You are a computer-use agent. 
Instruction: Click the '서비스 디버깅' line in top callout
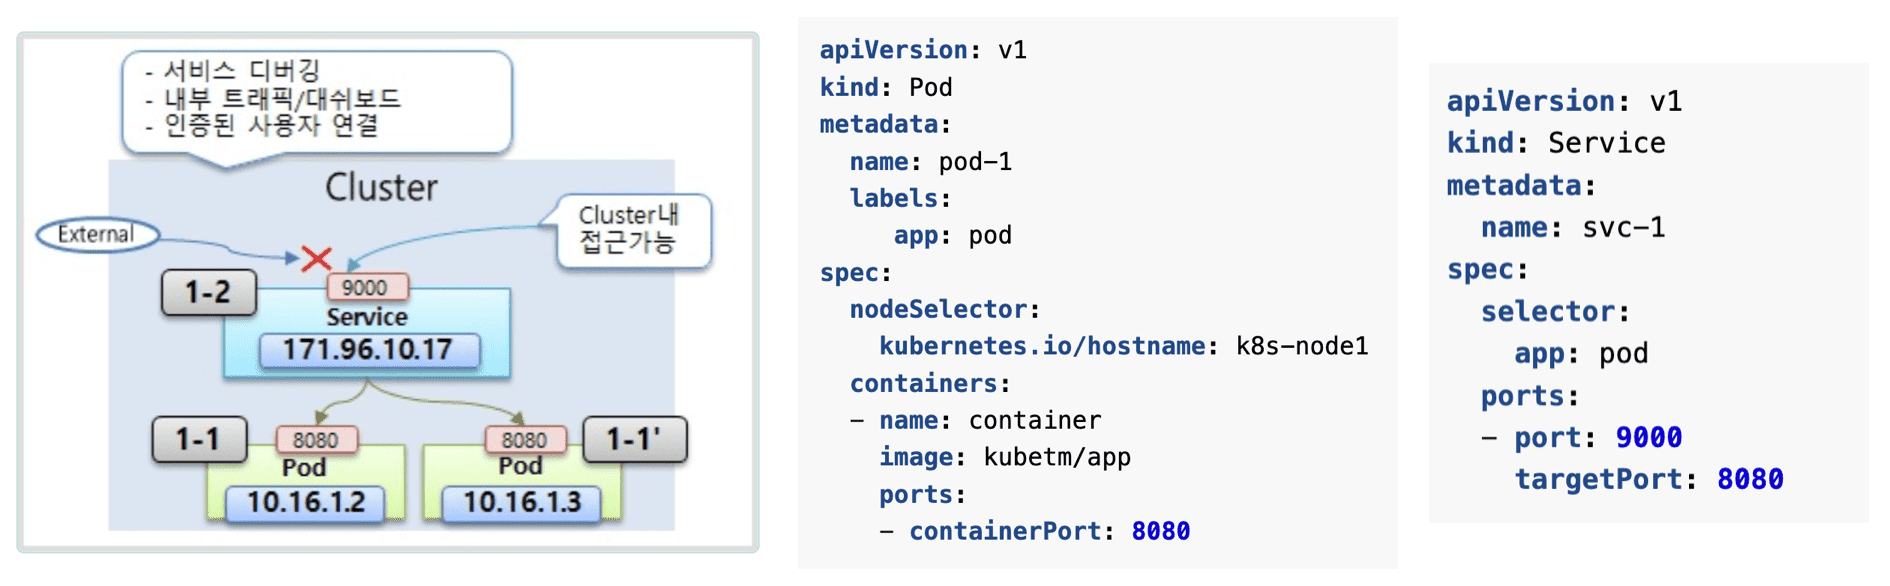(241, 71)
